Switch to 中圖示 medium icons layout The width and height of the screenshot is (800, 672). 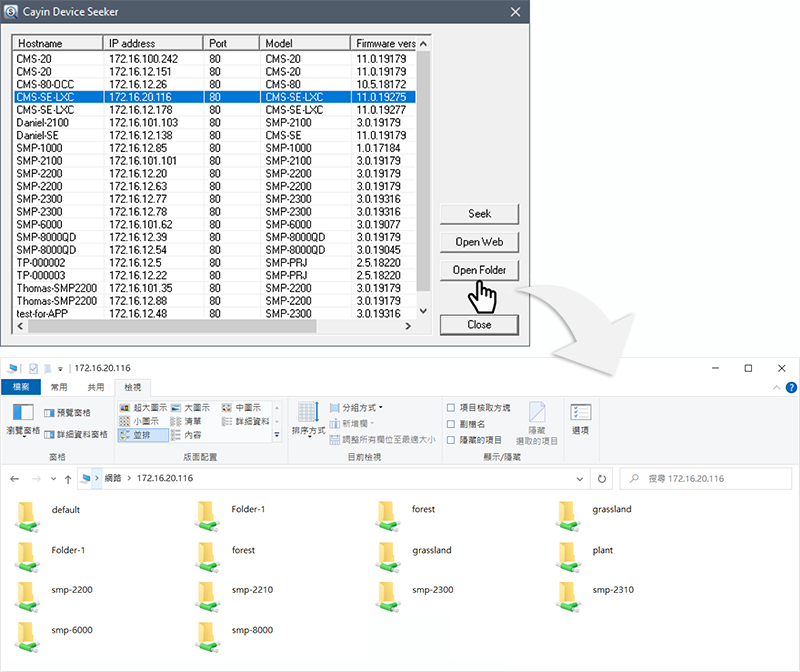241,408
